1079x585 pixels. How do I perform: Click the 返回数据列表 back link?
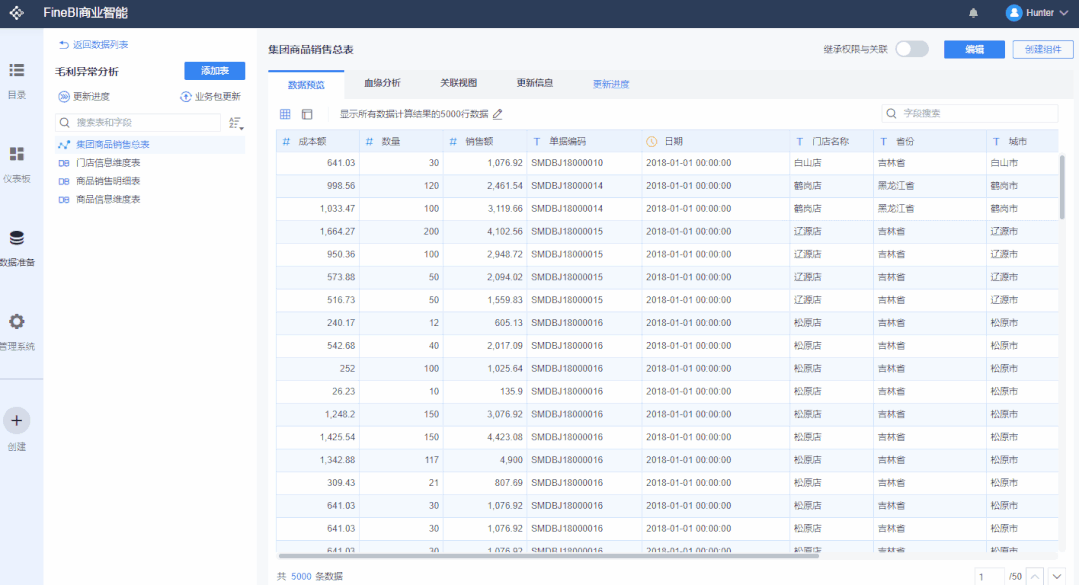pyautogui.click(x=94, y=45)
